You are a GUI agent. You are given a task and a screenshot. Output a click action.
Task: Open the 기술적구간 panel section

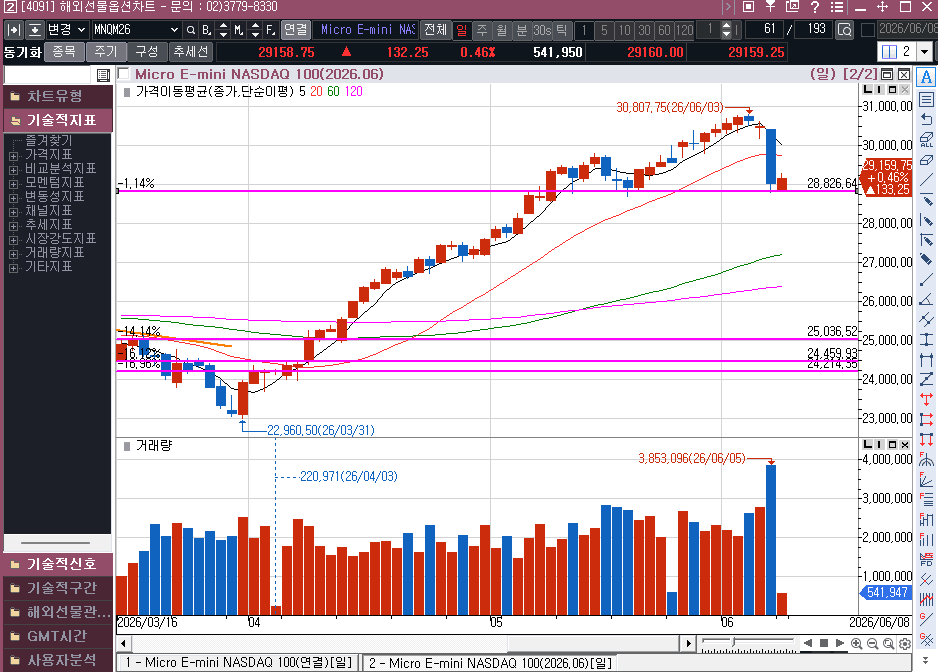[58, 588]
